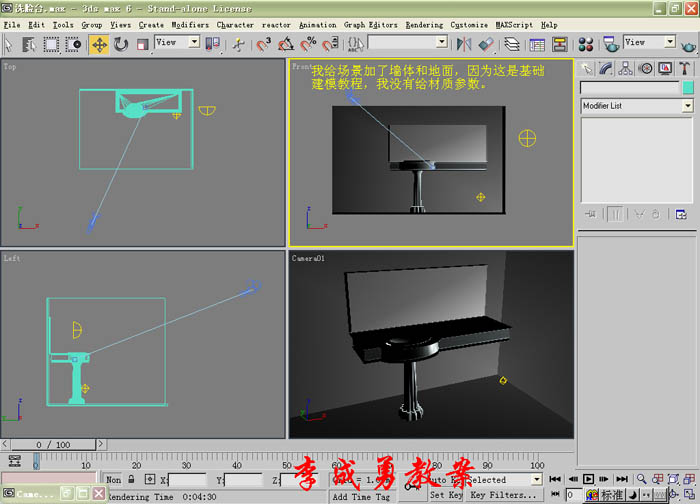Select the Select Object arrow tool
This screenshot has height=504, width=700.
point(8,44)
